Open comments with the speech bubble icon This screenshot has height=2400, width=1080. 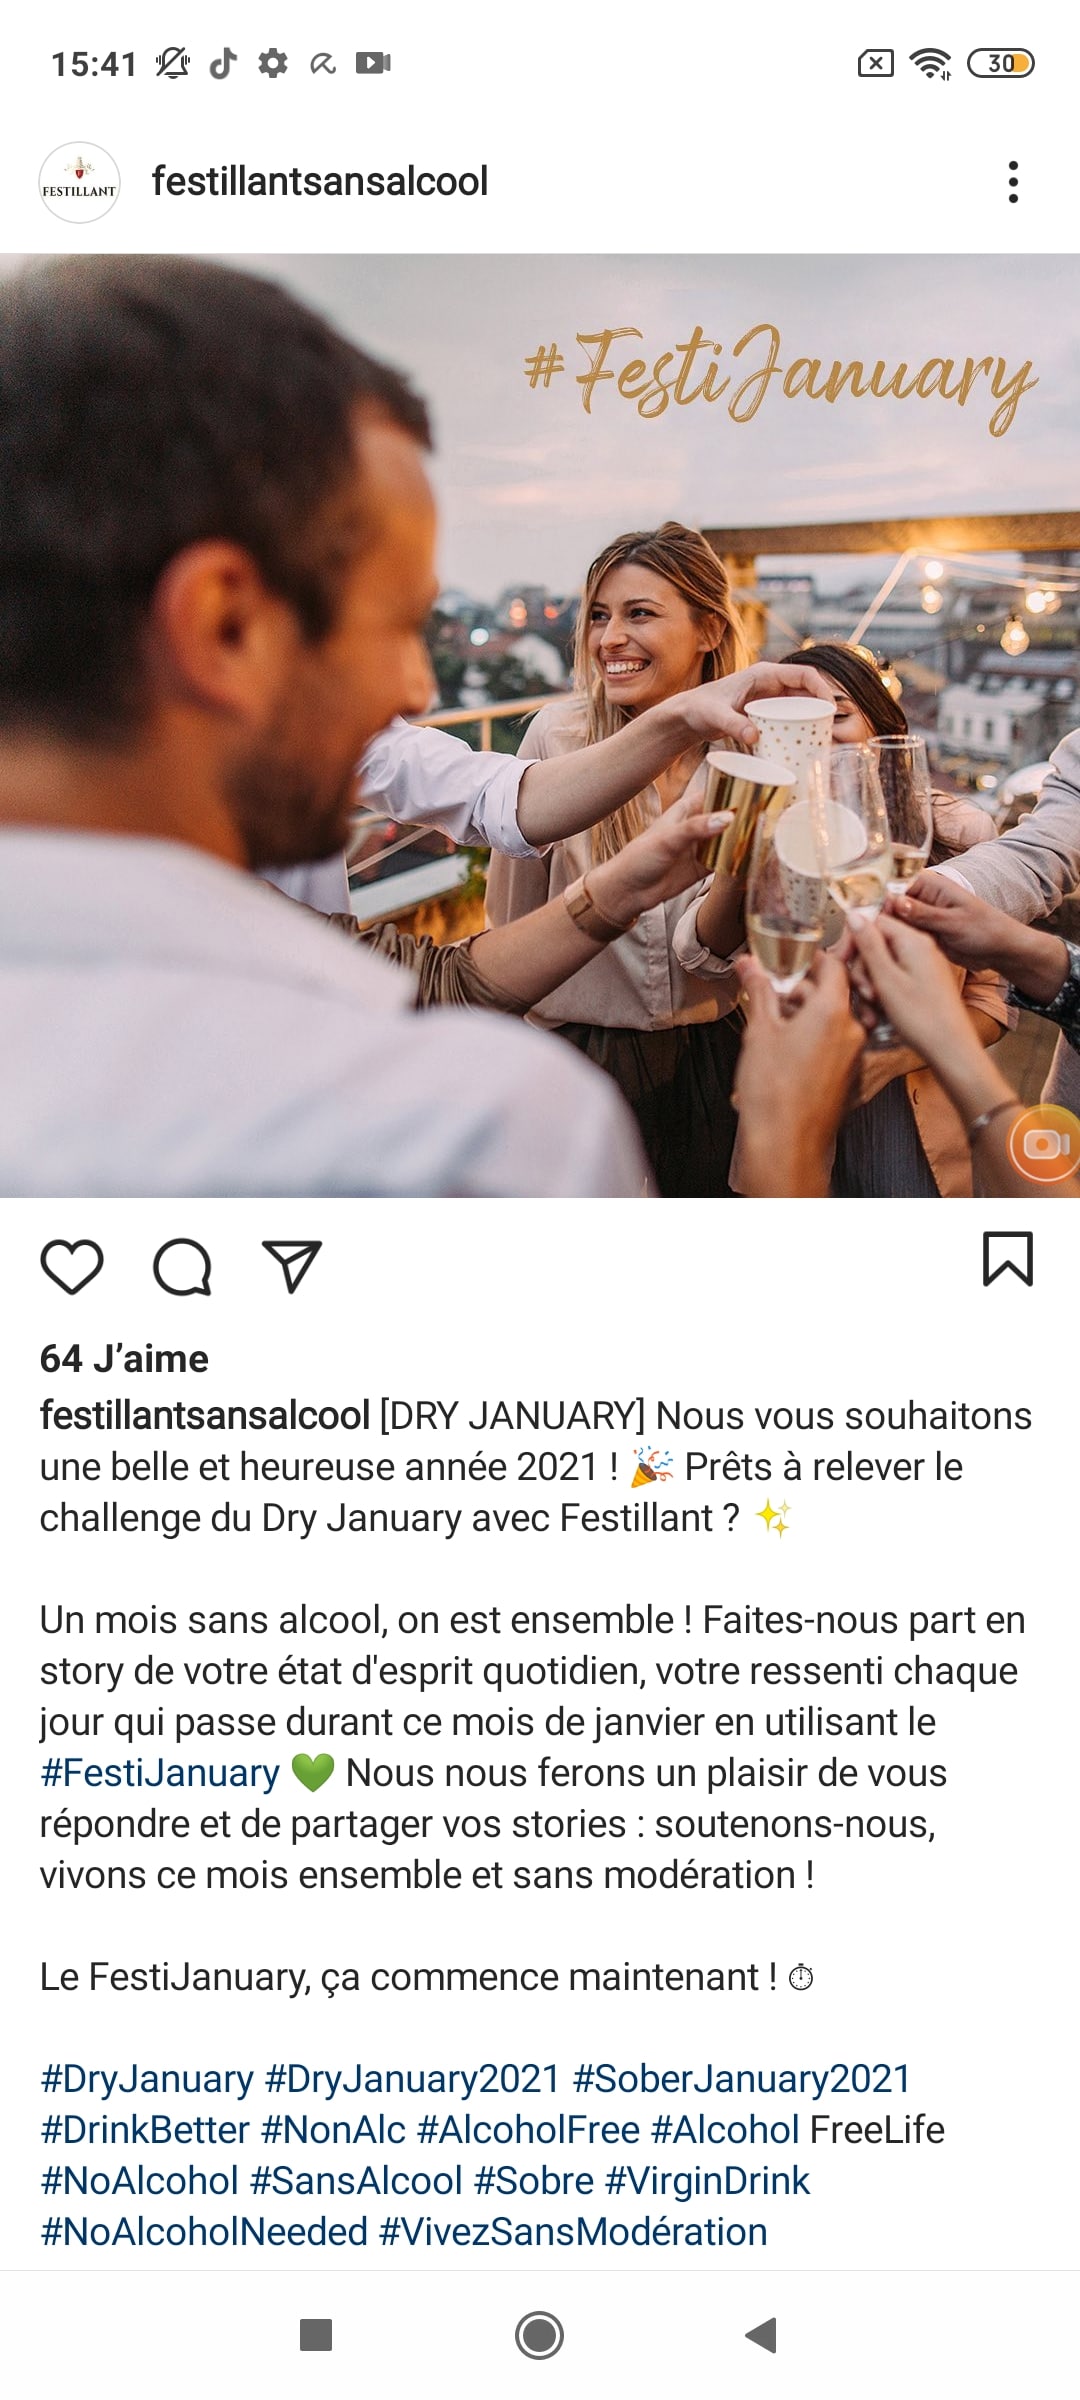coord(182,1267)
